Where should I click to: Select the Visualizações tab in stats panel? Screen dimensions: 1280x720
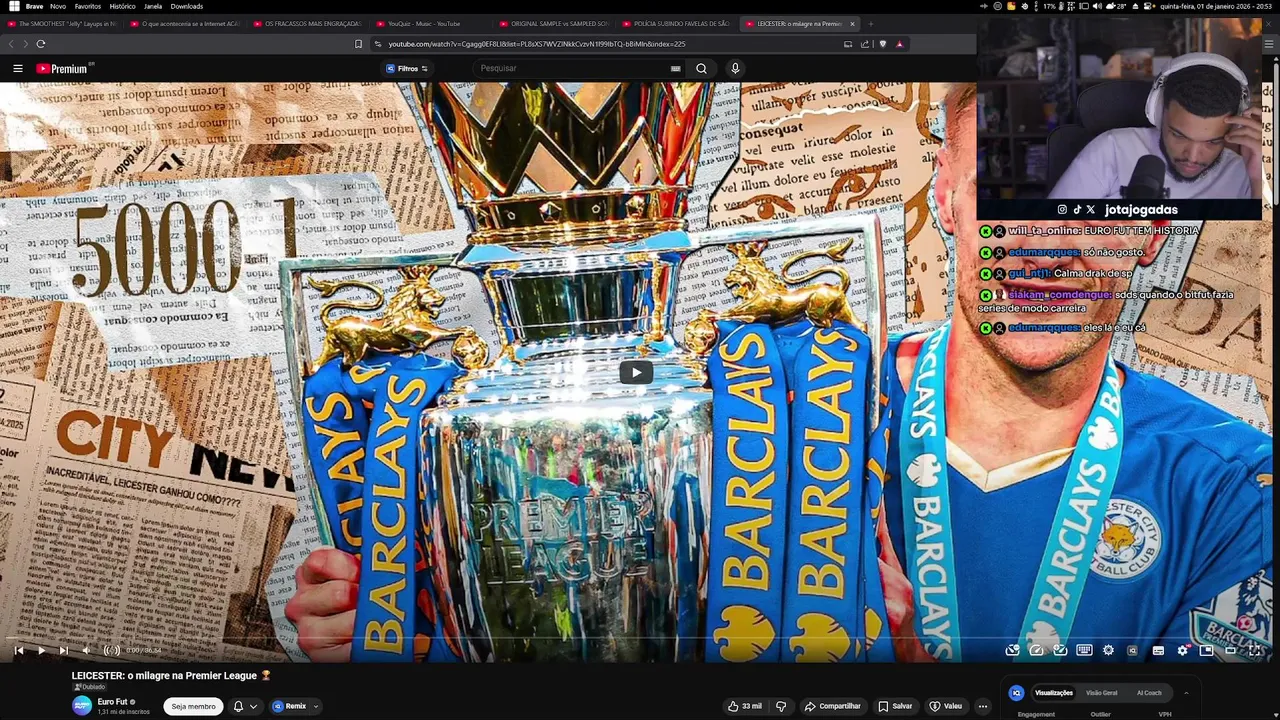click(1054, 693)
